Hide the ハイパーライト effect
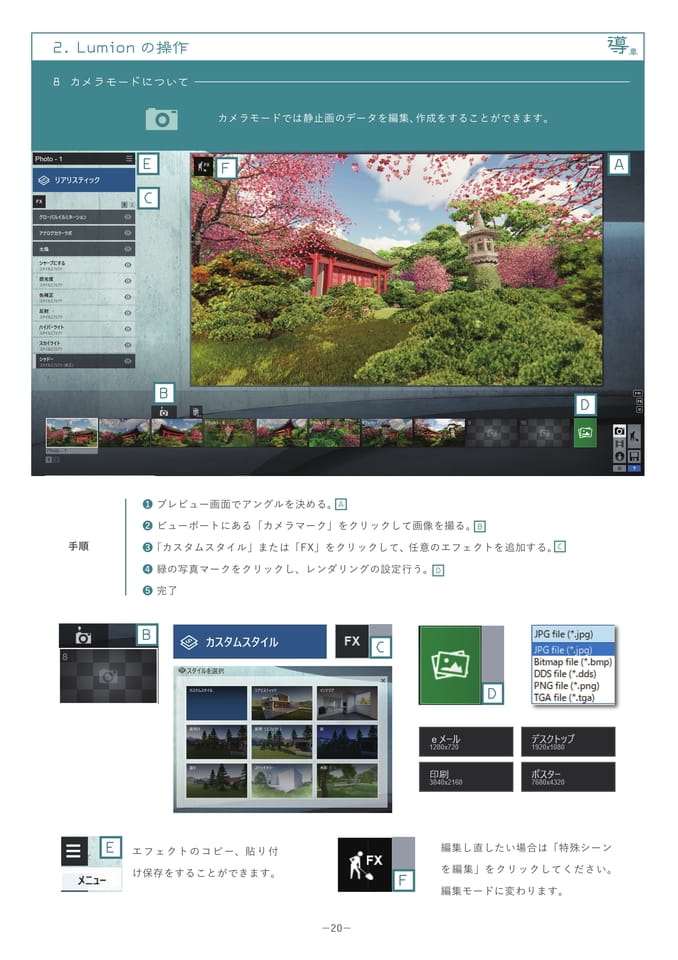This screenshot has height=960, width=678. (x=128, y=329)
